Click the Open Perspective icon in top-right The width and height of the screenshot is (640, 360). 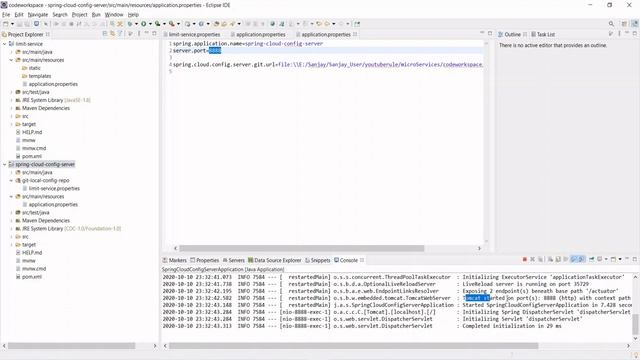coord(624,24)
